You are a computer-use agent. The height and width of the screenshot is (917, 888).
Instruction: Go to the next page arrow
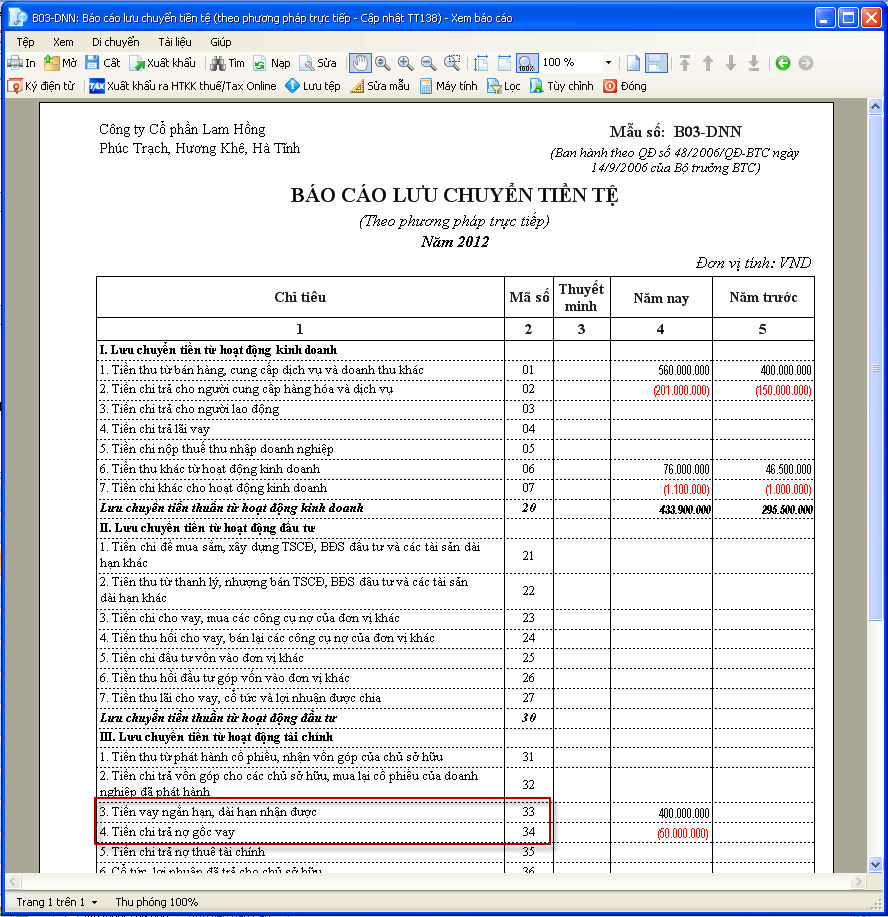[x=731, y=63]
